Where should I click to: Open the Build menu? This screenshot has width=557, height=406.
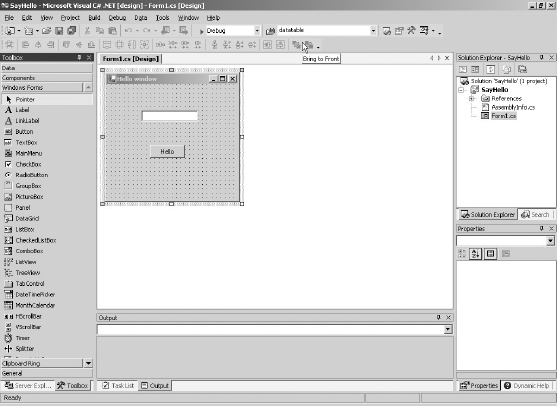click(94, 18)
